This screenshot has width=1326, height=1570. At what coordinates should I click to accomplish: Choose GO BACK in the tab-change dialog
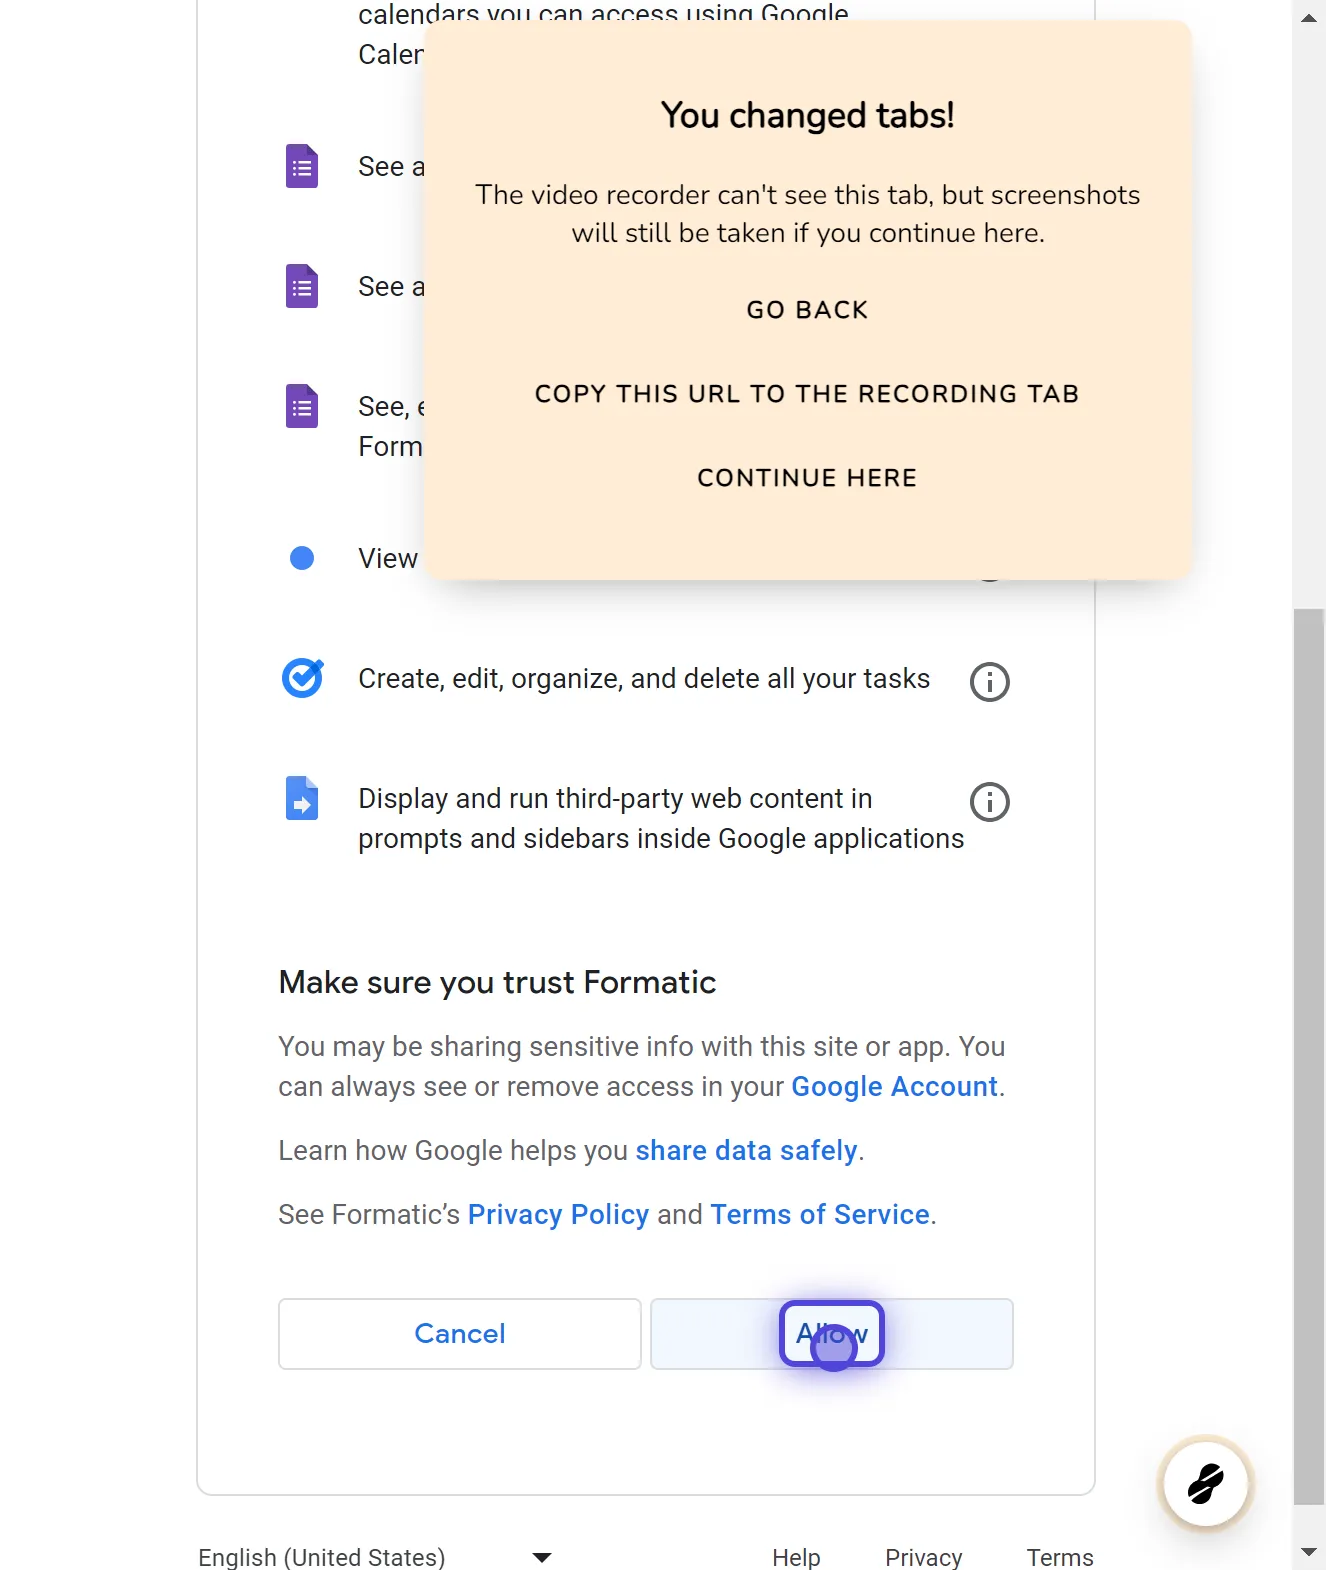click(x=806, y=309)
